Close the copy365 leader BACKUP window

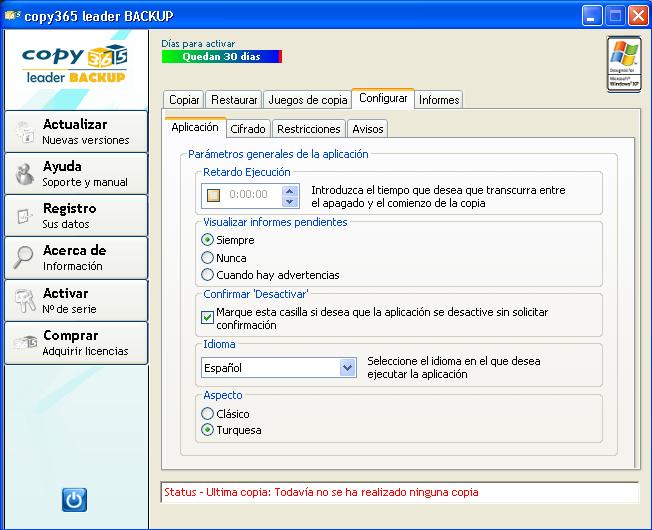click(638, 16)
